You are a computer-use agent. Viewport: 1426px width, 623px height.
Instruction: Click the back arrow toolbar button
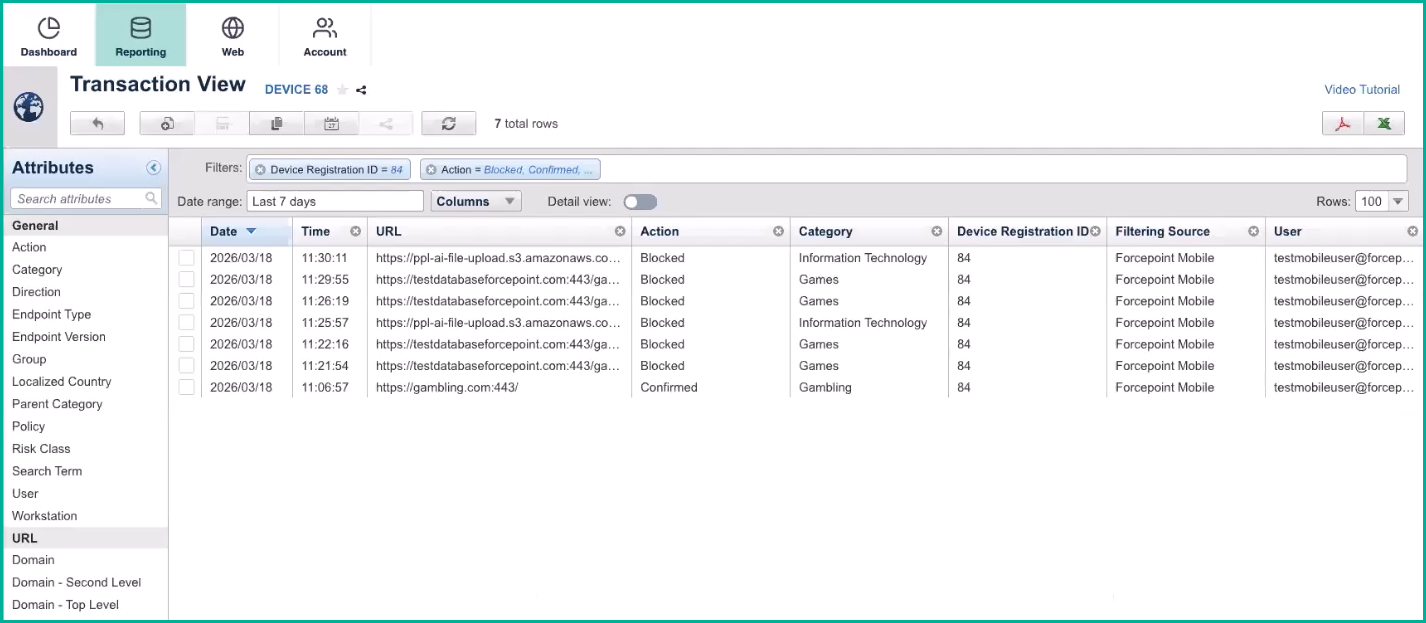[x=97, y=124]
